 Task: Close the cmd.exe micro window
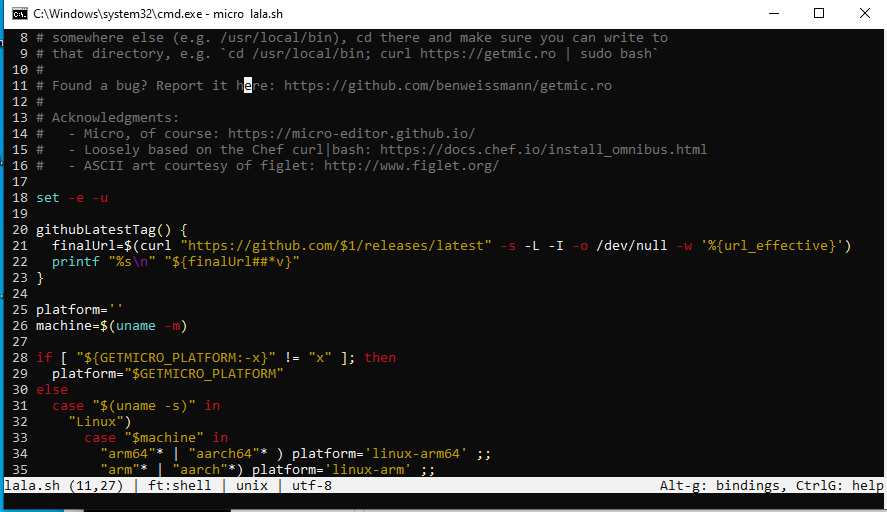click(864, 14)
